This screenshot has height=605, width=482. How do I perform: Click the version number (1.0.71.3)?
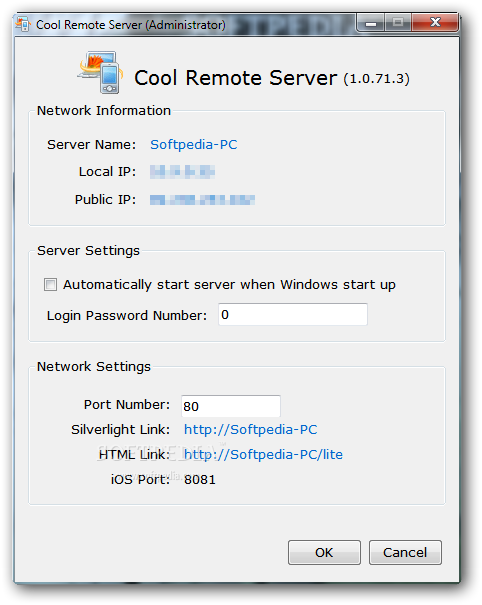(x=376, y=79)
